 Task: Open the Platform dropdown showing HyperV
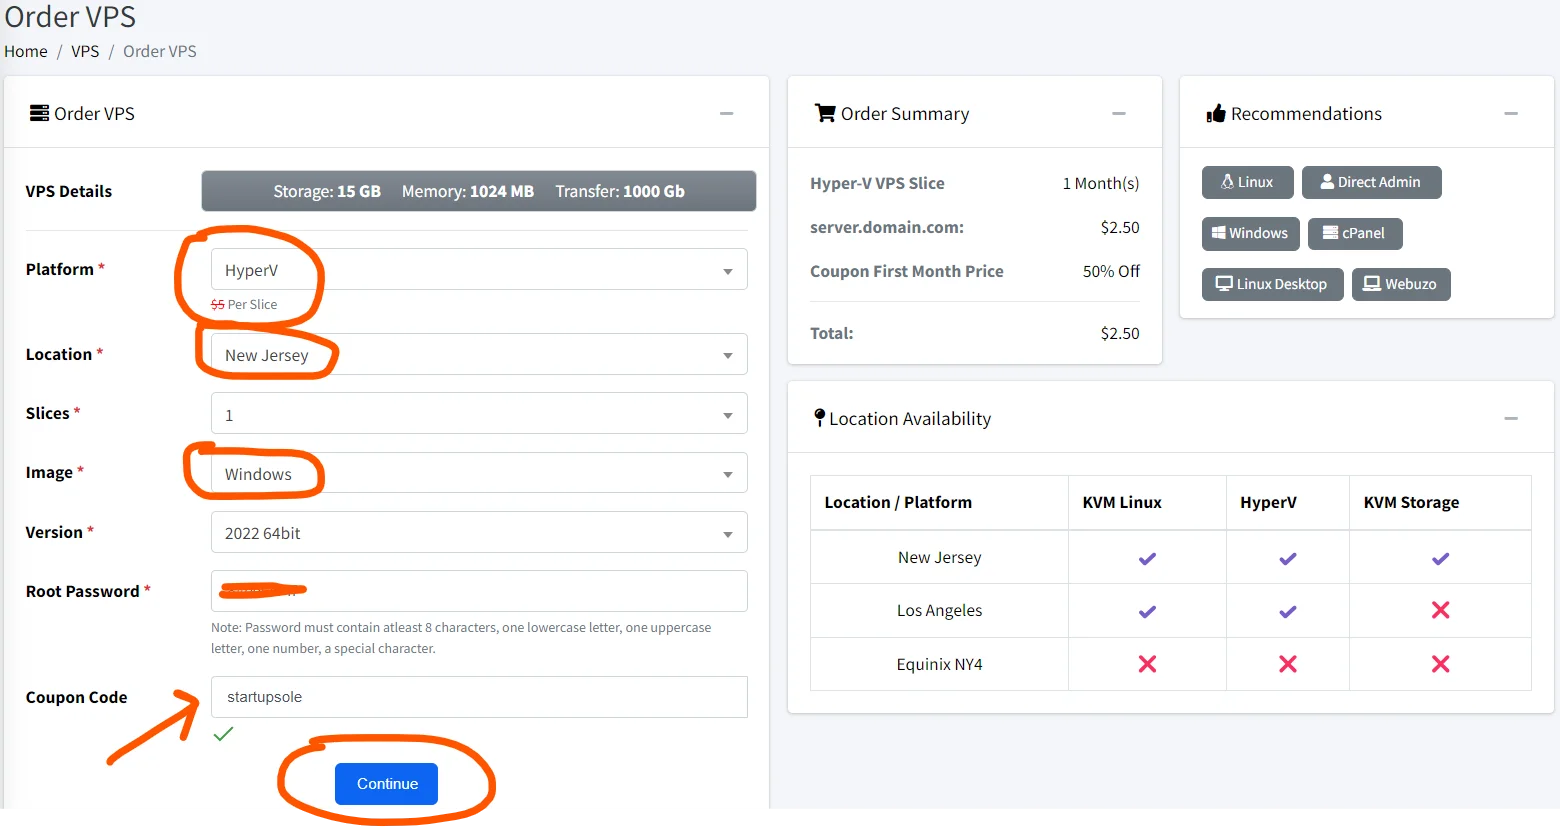click(479, 270)
